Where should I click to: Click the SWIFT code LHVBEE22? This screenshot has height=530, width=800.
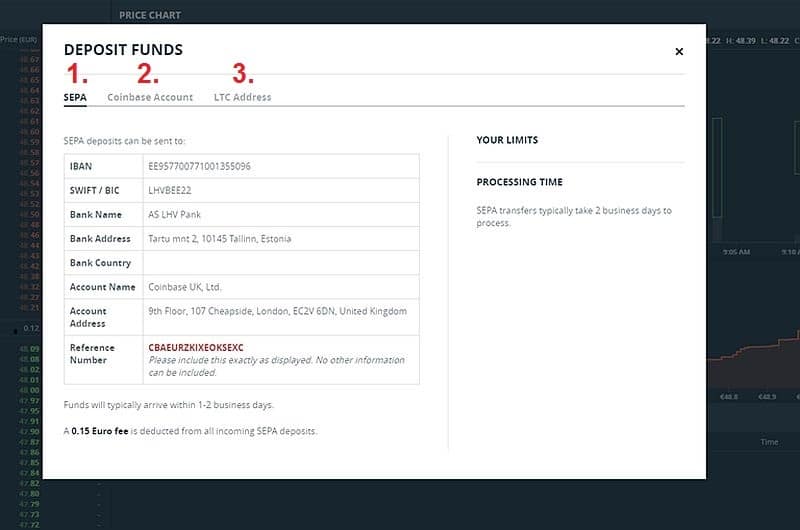pos(170,190)
